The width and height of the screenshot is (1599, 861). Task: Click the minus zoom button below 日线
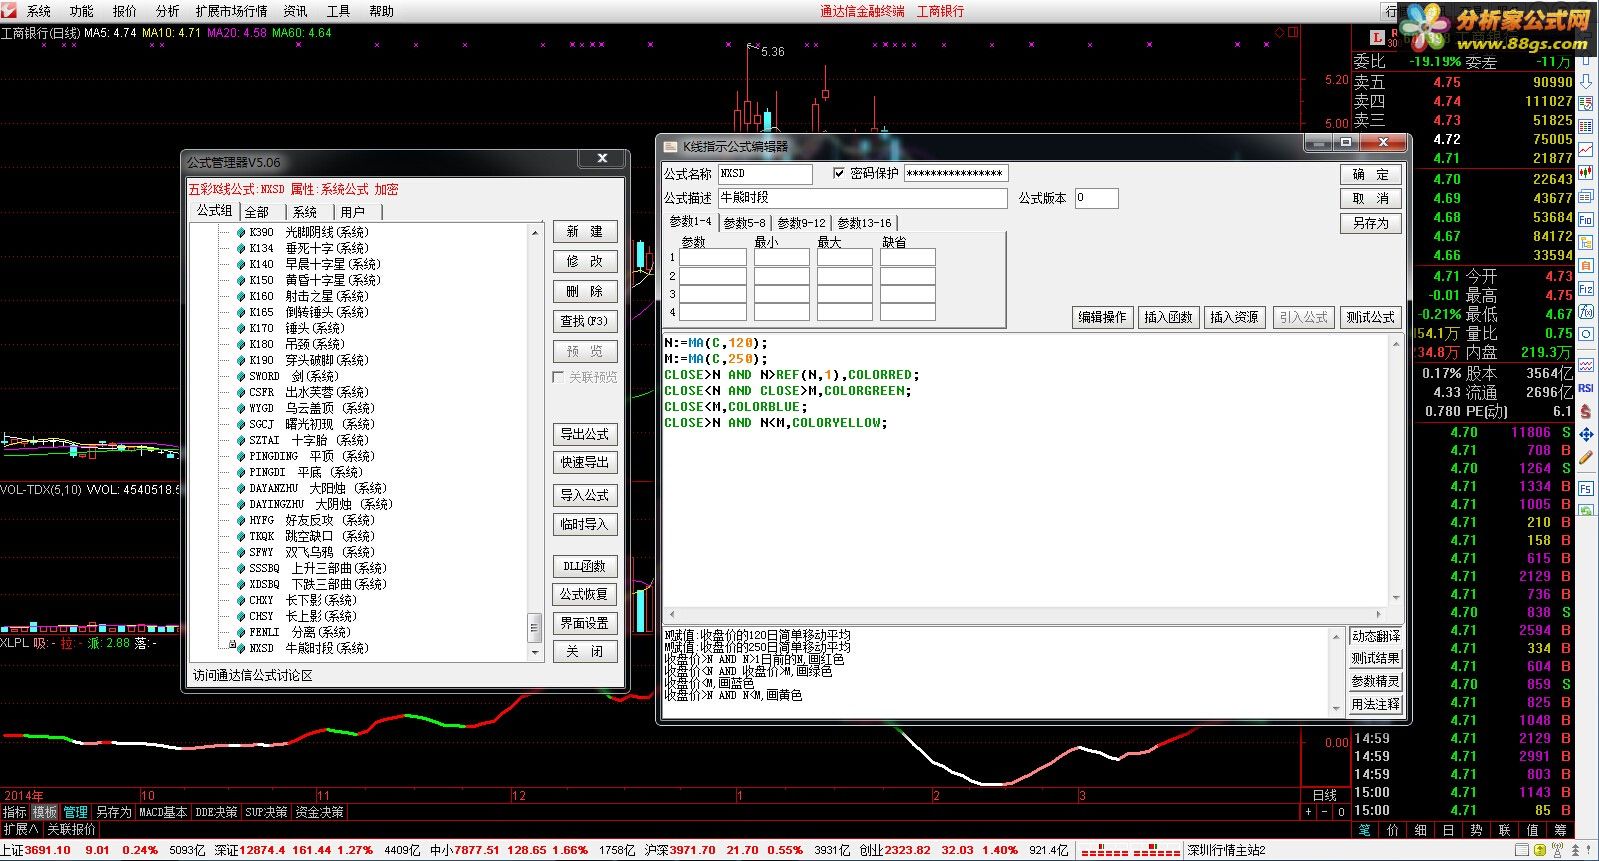(1326, 812)
